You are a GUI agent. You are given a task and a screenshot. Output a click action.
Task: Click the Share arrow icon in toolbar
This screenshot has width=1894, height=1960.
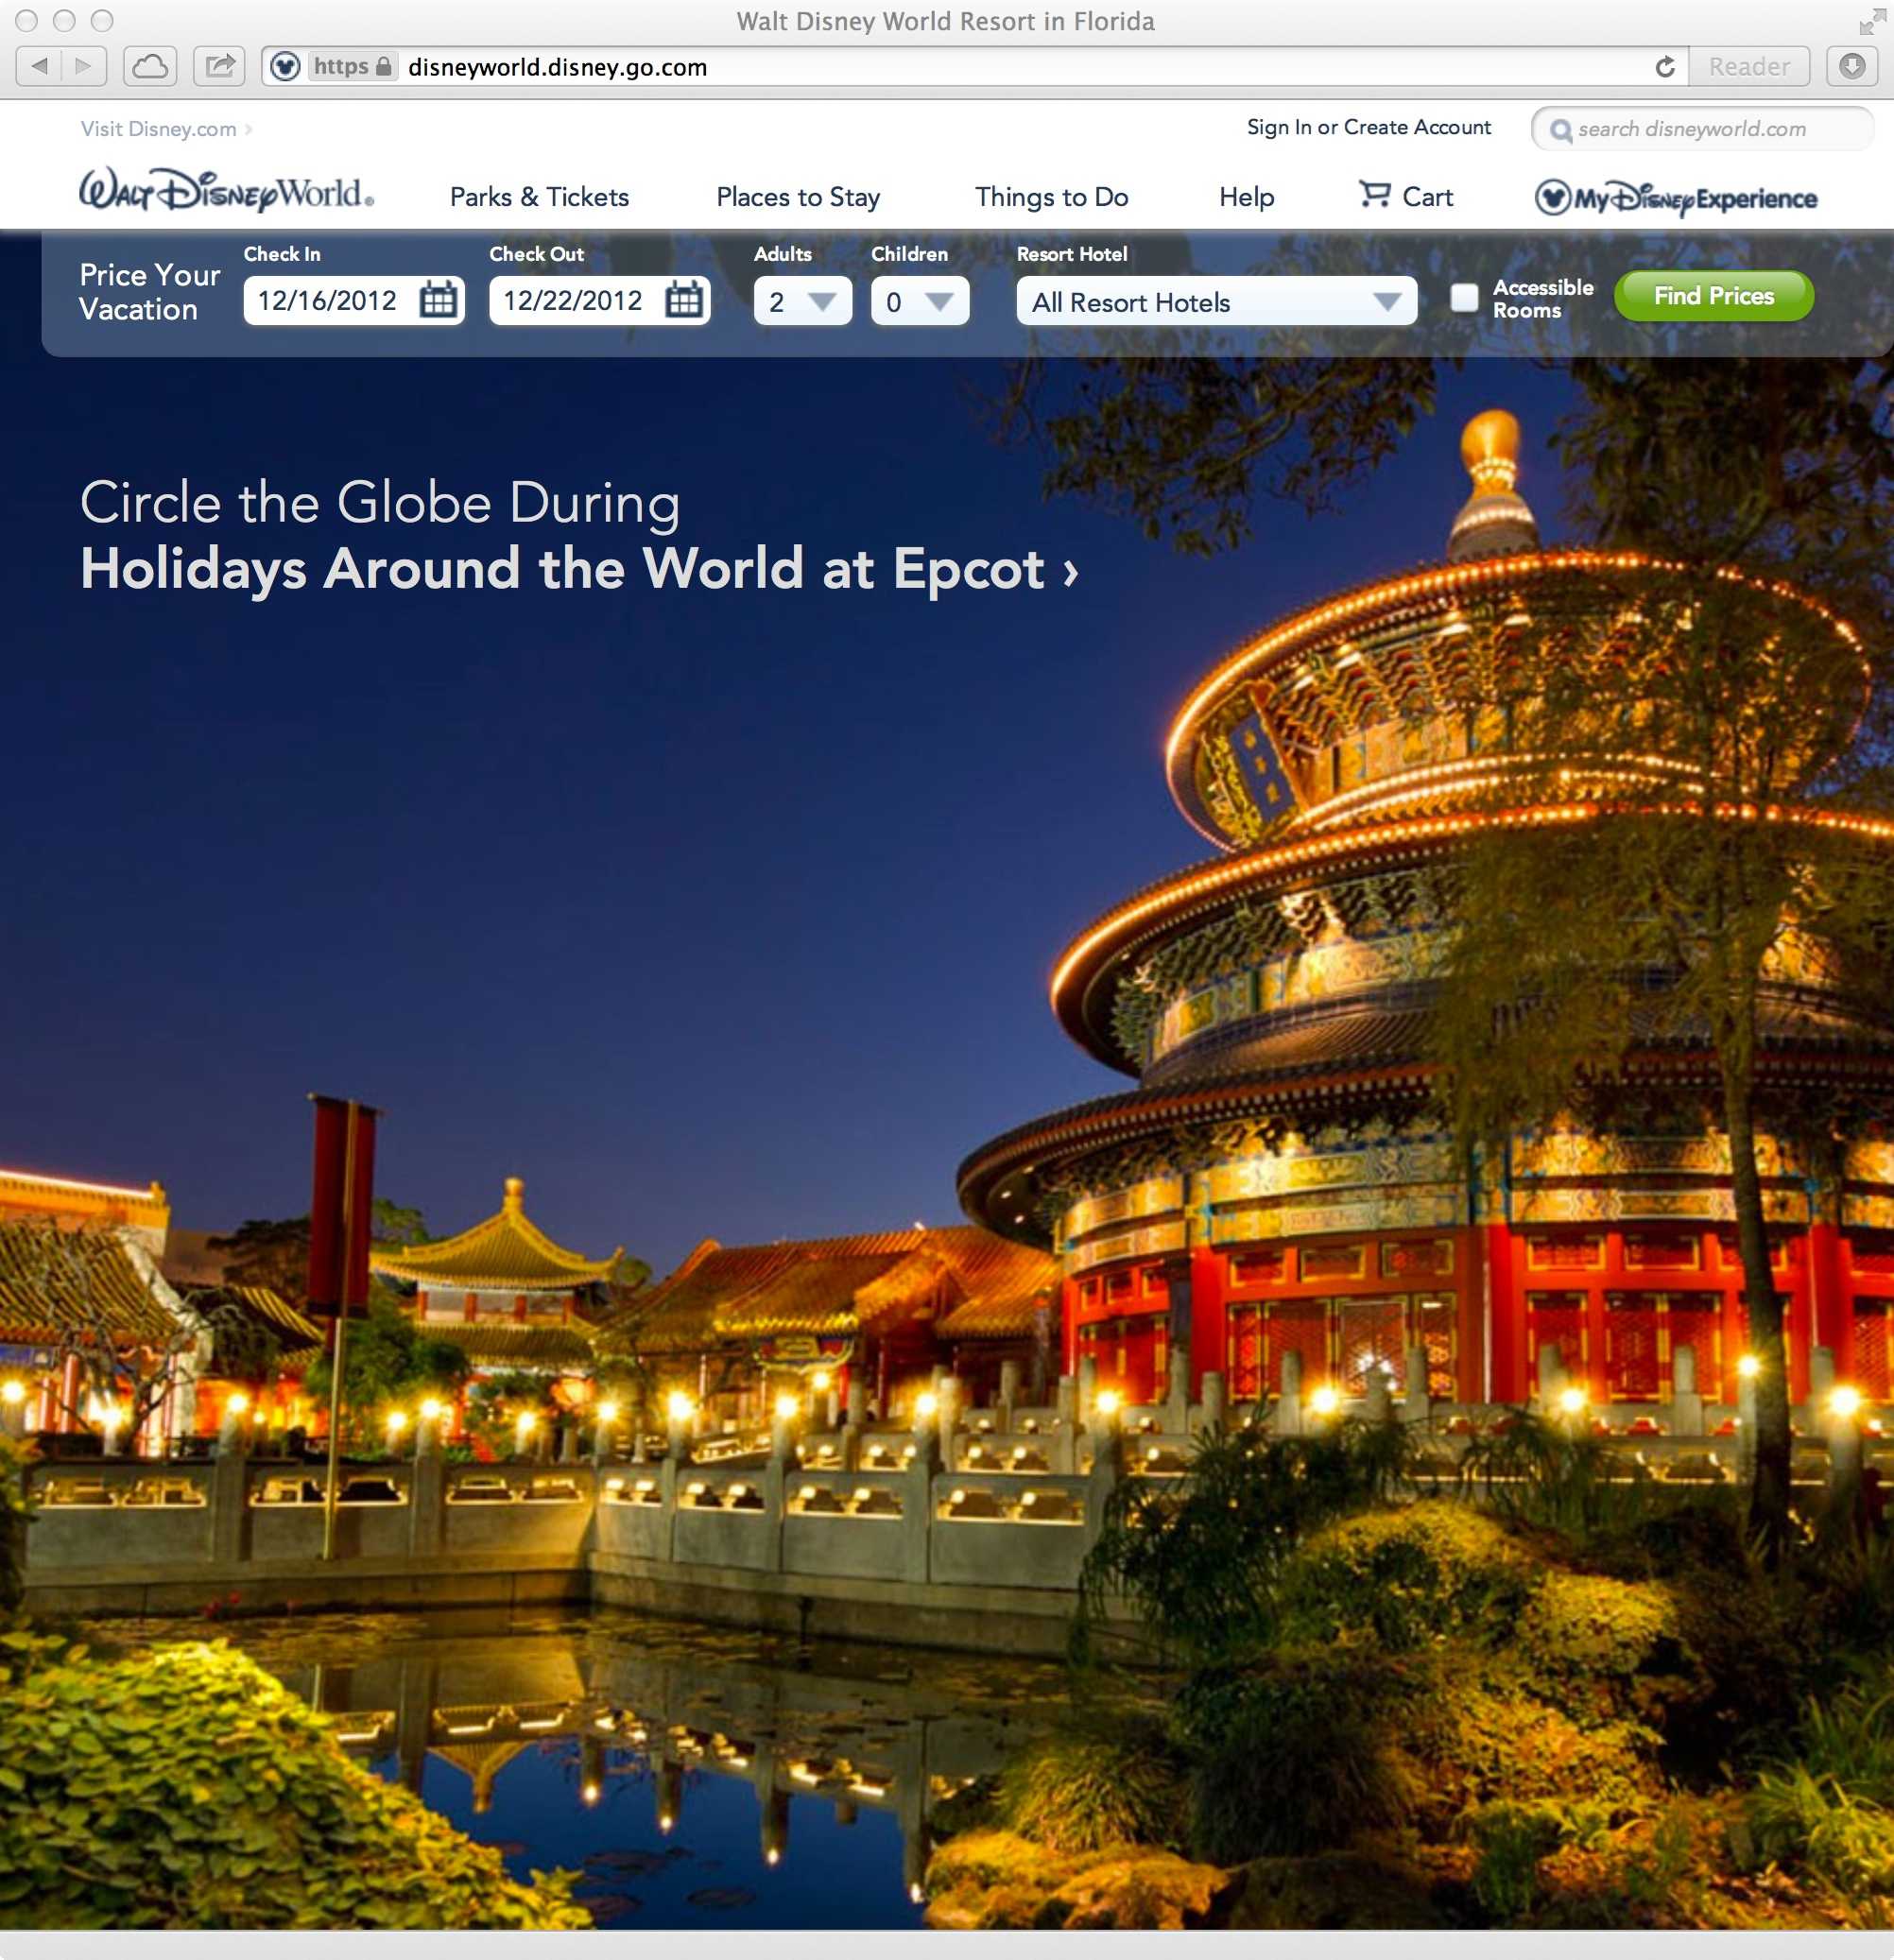(219, 67)
